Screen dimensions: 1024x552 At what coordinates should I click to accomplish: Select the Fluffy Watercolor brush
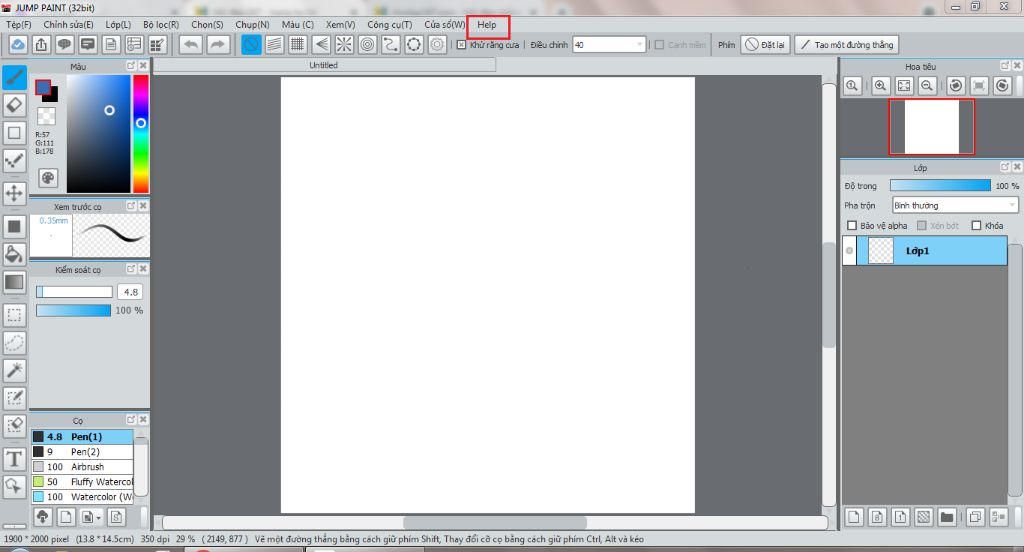click(82, 481)
